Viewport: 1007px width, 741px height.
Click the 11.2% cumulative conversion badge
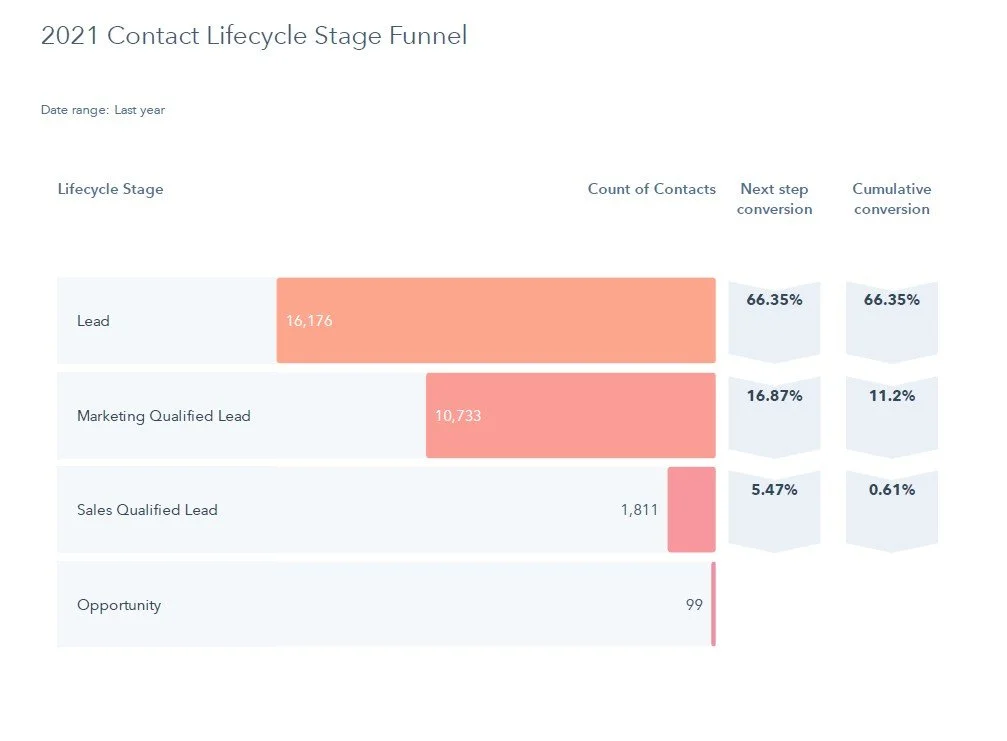(x=891, y=412)
